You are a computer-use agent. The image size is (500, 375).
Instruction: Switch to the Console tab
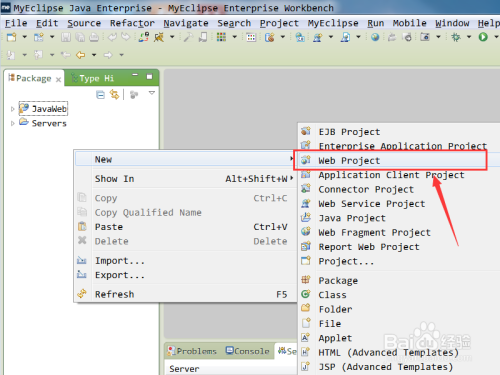[248, 351]
